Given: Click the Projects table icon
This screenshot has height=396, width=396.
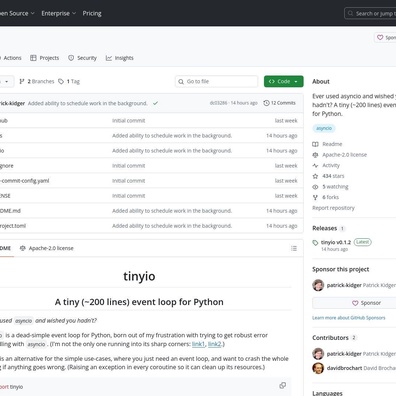Looking at the screenshot, I should (x=33, y=58).
